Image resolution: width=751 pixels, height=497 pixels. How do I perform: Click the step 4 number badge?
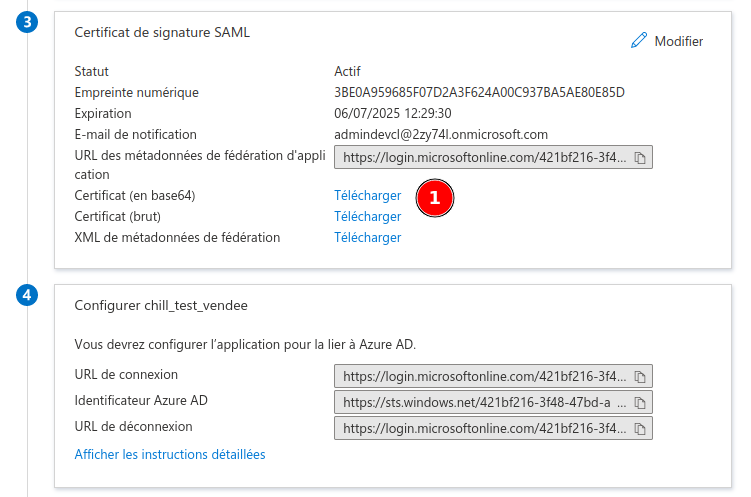(28, 295)
